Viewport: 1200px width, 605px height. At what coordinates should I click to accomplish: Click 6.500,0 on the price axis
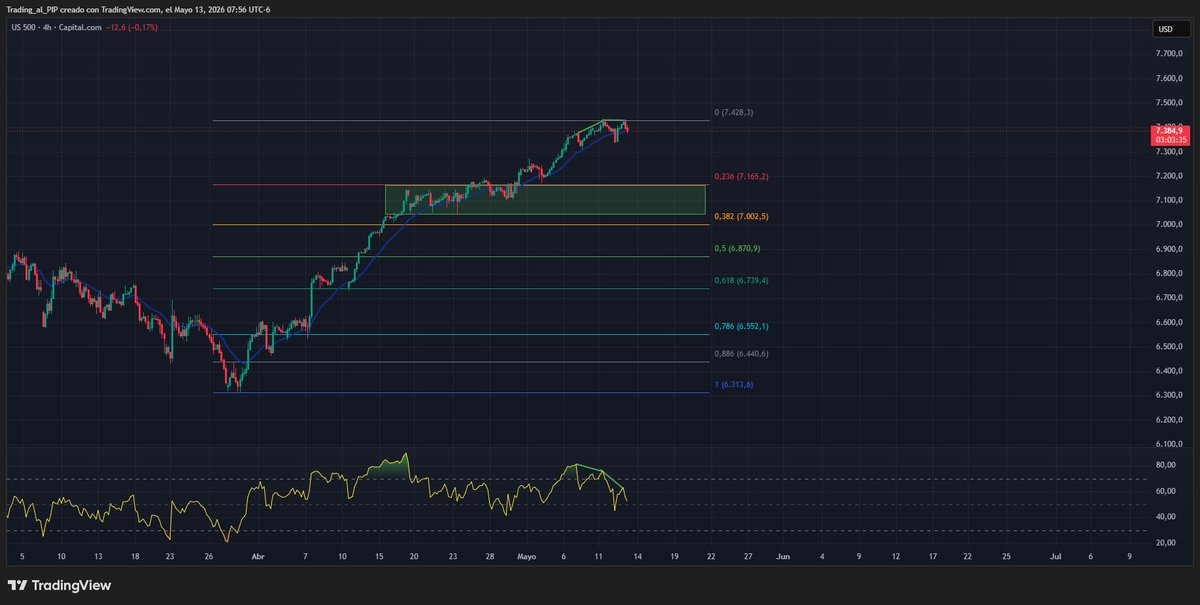tap(1169, 346)
